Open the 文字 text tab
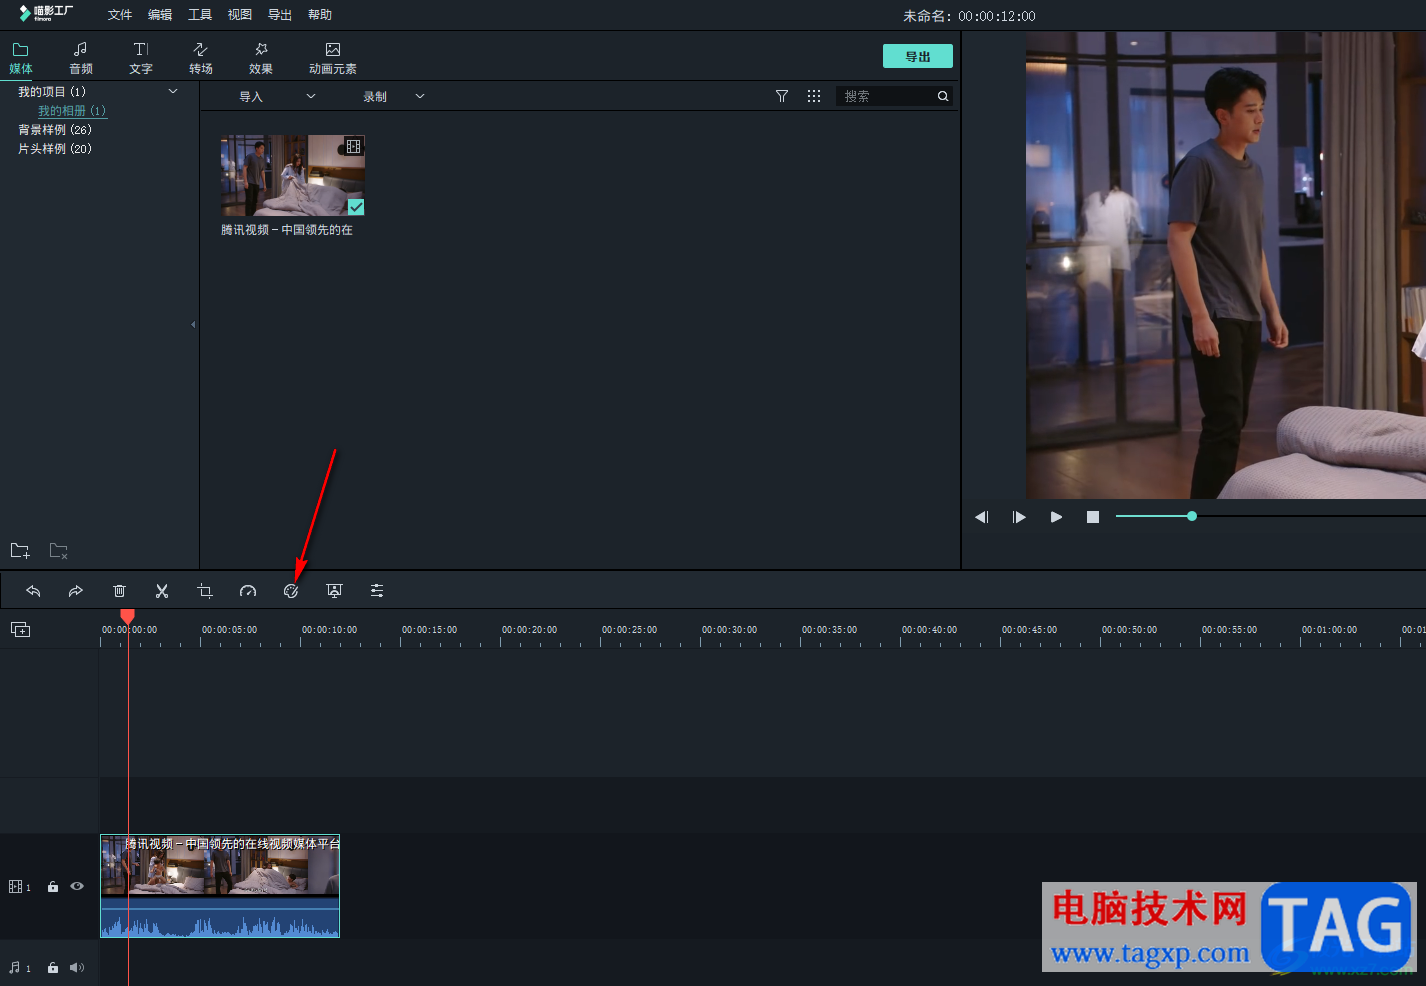This screenshot has width=1426, height=986. coord(141,58)
